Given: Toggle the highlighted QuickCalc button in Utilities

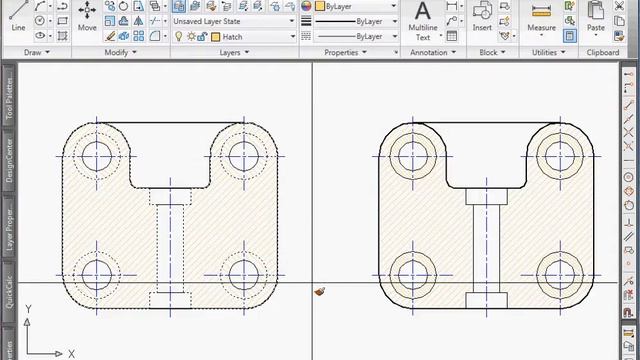Looking at the screenshot, I should pyautogui.click(x=570, y=36).
